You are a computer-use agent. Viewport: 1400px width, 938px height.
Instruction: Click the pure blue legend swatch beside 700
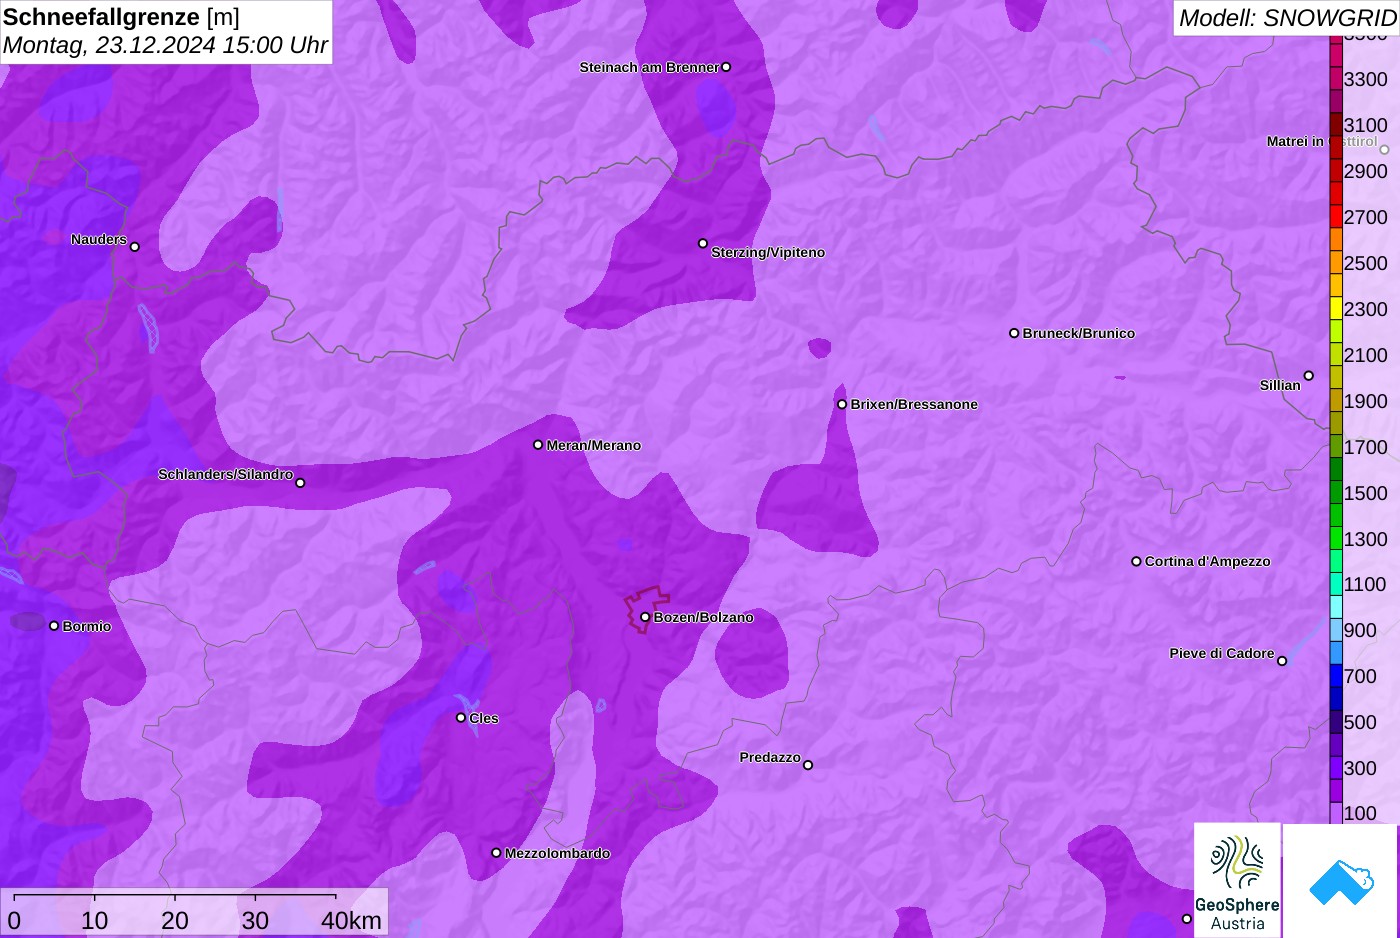coord(1336,676)
